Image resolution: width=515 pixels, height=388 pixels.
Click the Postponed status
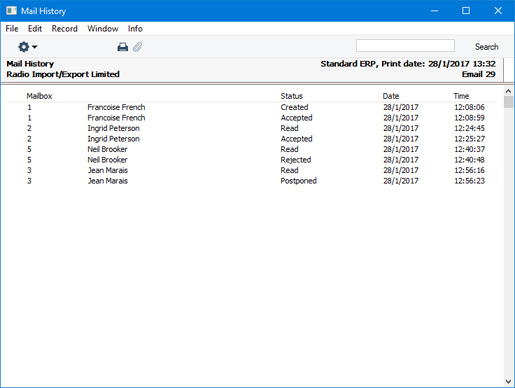tap(298, 181)
